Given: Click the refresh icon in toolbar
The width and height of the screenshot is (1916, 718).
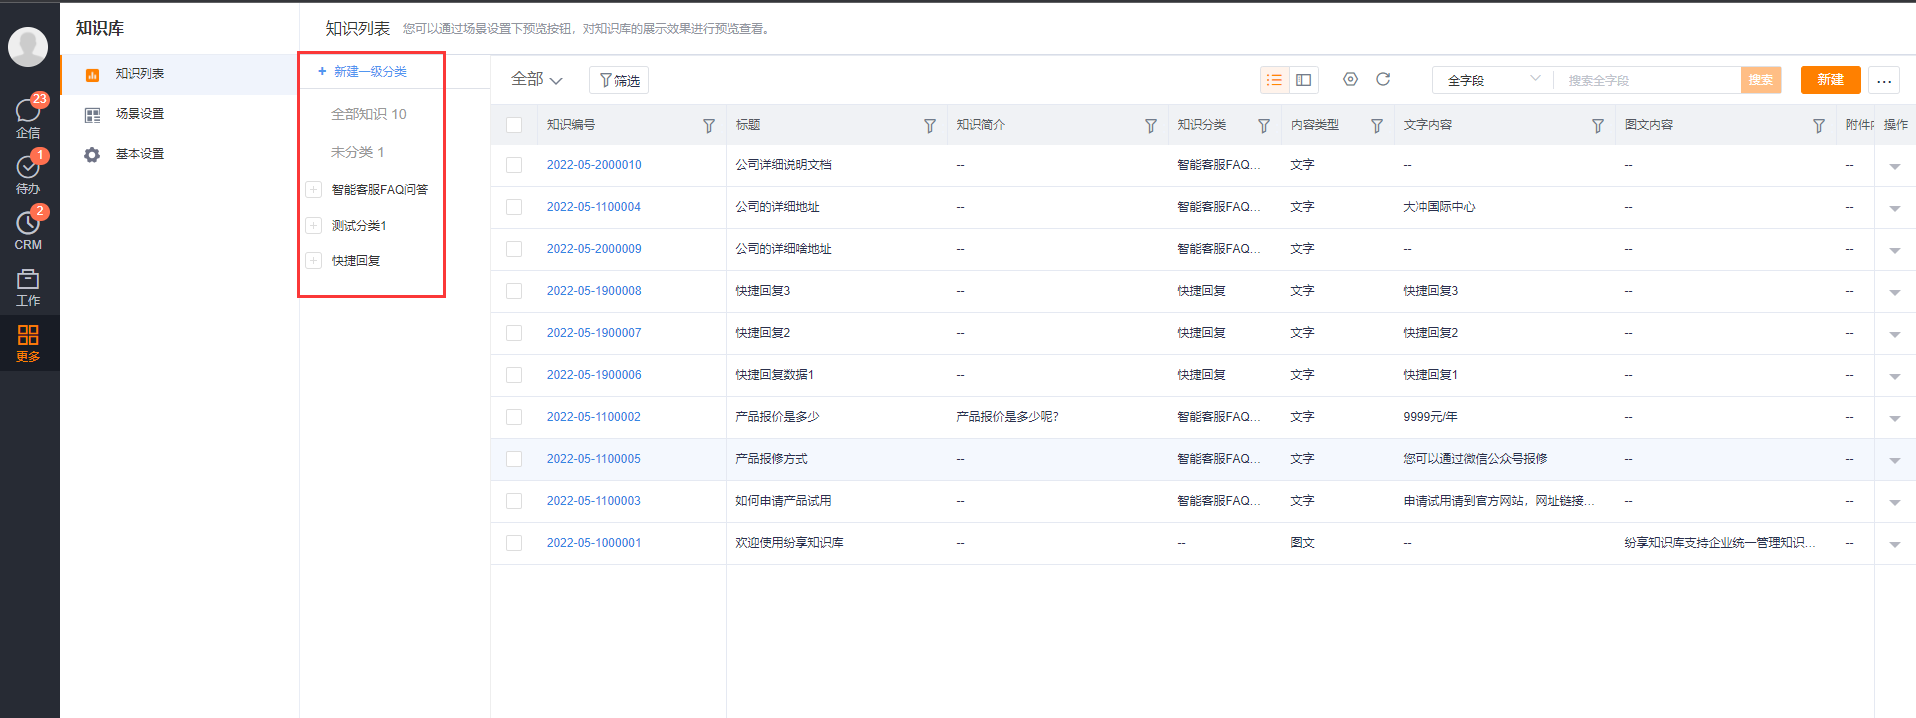Looking at the screenshot, I should click(1383, 79).
